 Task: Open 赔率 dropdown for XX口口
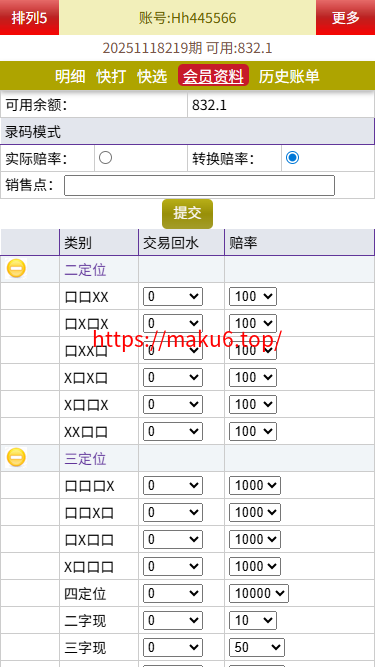tap(253, 431)
